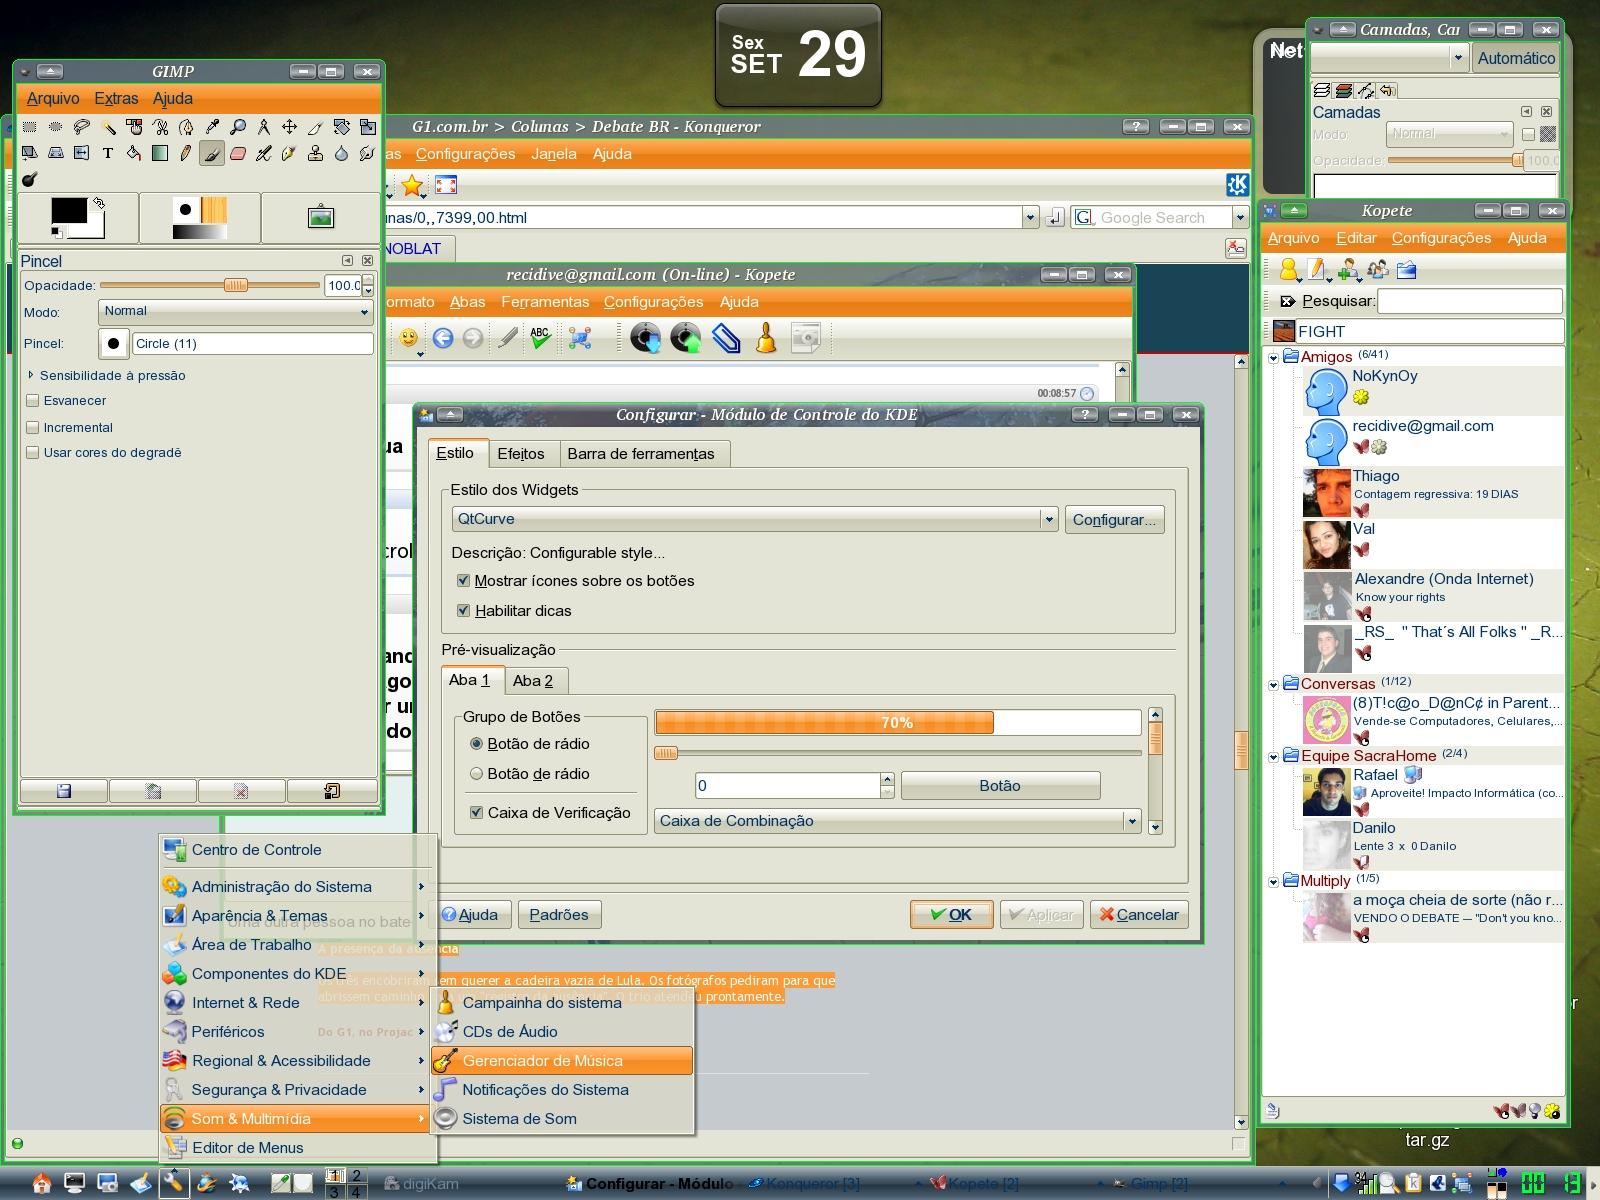Open the Modo Normal dropdown in Pincel options
This screenshot has height=1200, width=1600.
point(236,311)
